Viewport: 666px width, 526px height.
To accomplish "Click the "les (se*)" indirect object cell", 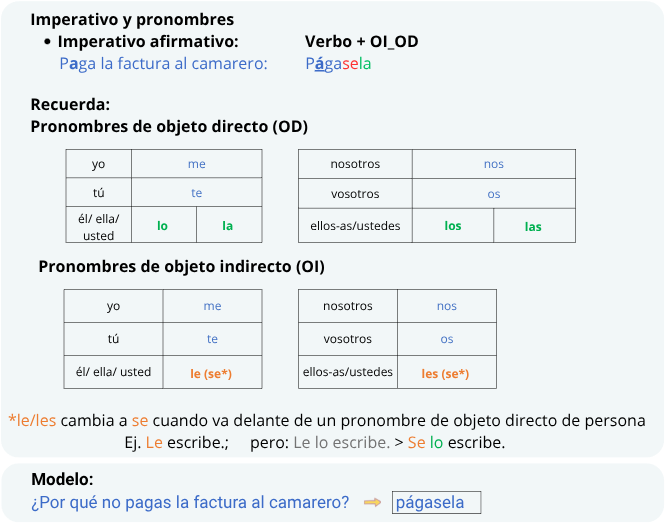I will coord(445,373).
